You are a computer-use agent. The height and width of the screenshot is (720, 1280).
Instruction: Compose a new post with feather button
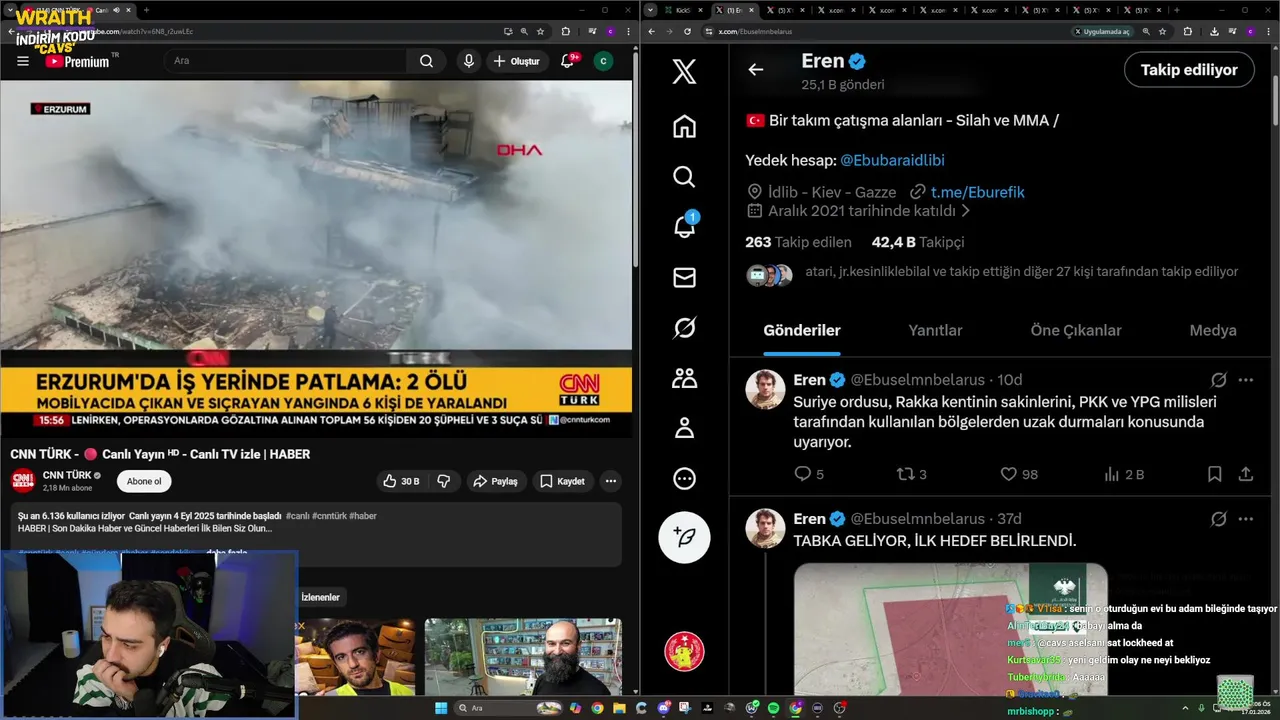[684, 537]
